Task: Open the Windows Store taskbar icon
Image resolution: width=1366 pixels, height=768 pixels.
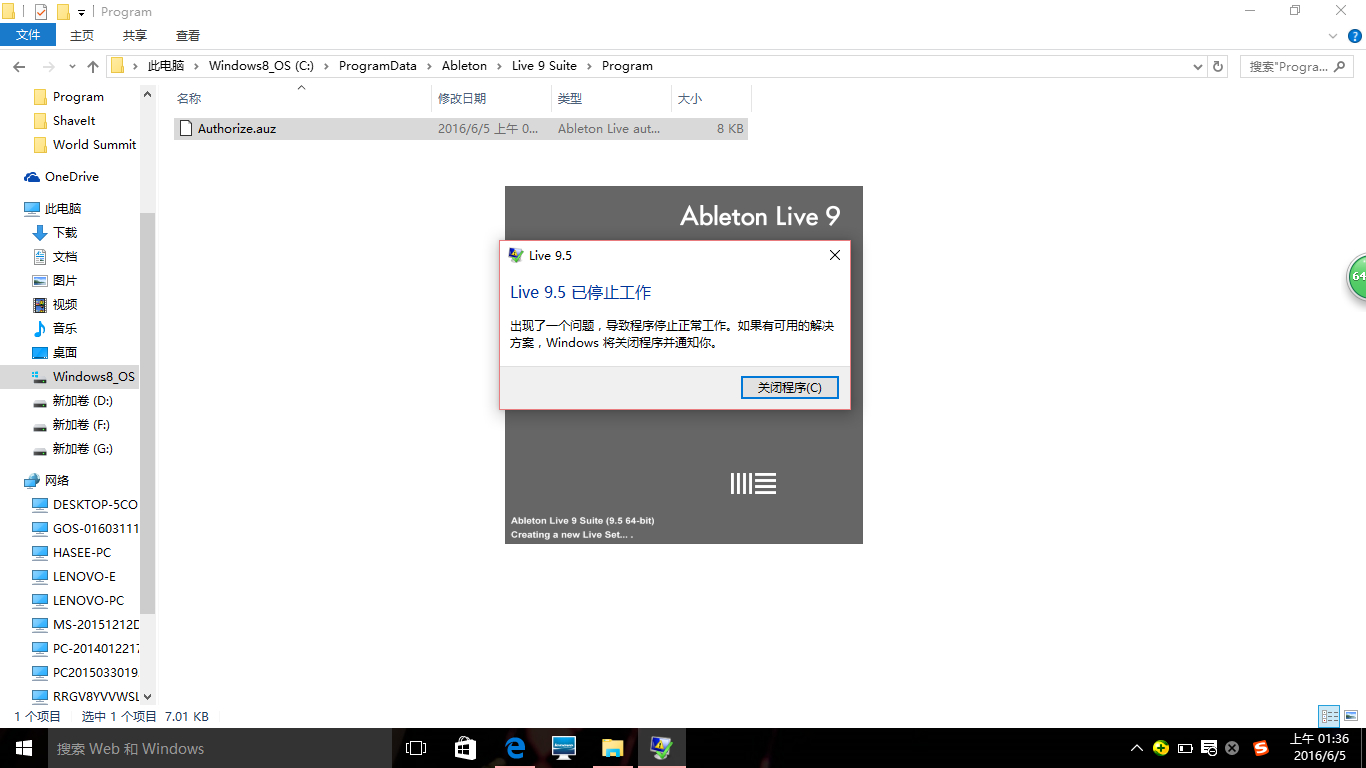Action: 466,748
